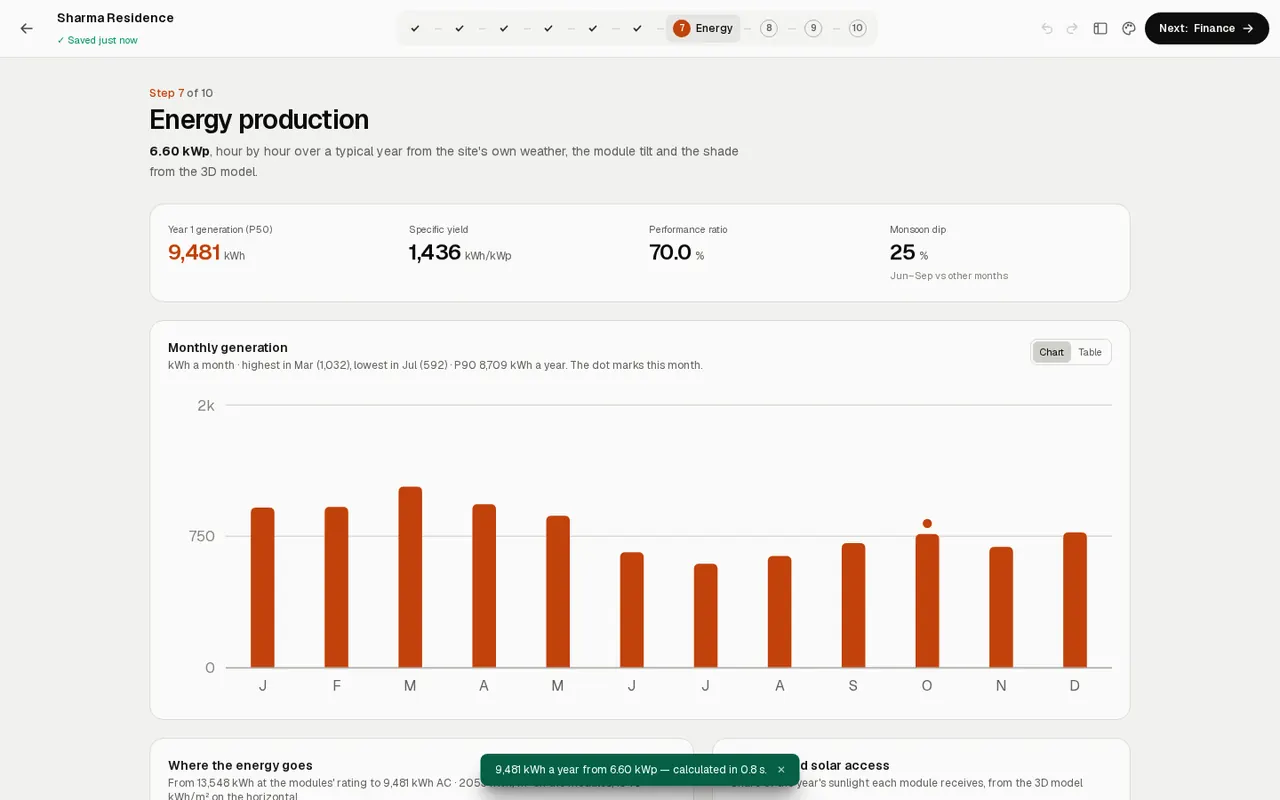
Task: Go back using the left arrow icon
Action: click(x=26, y=28)
